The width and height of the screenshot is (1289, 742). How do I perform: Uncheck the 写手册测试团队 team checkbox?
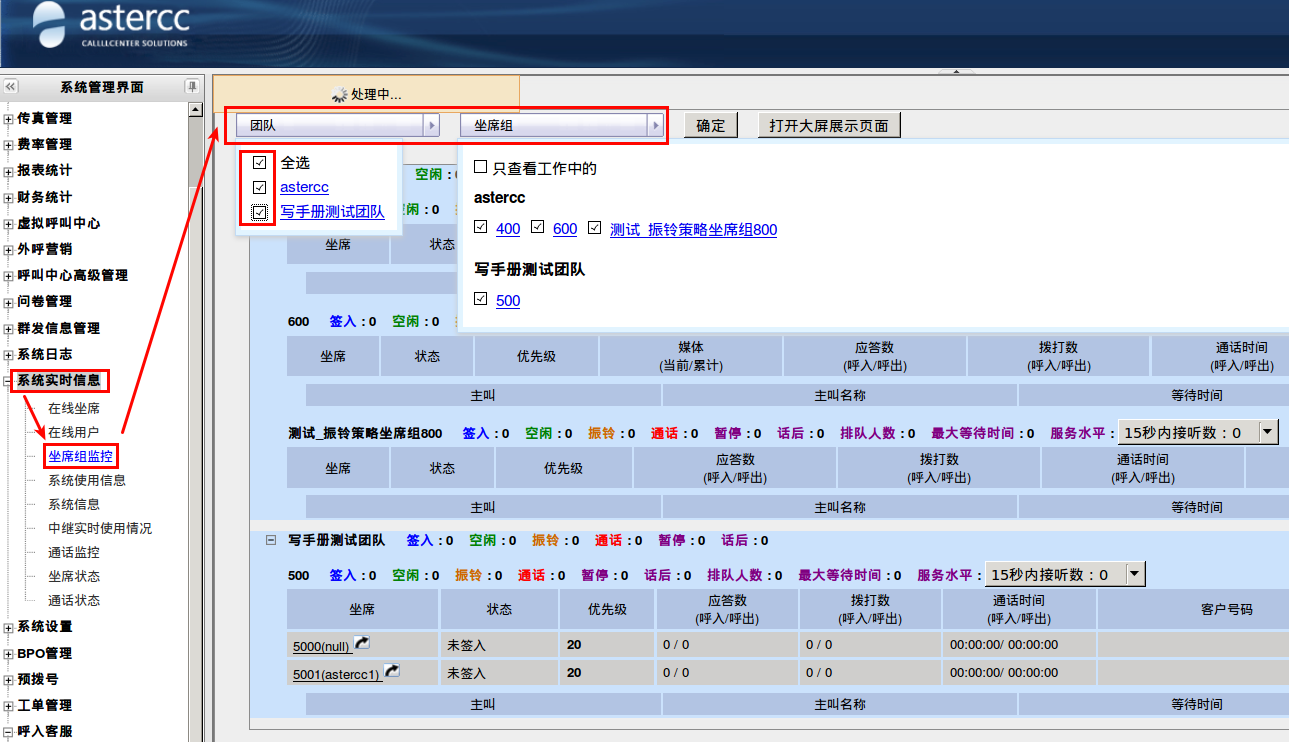pos(260,212)
